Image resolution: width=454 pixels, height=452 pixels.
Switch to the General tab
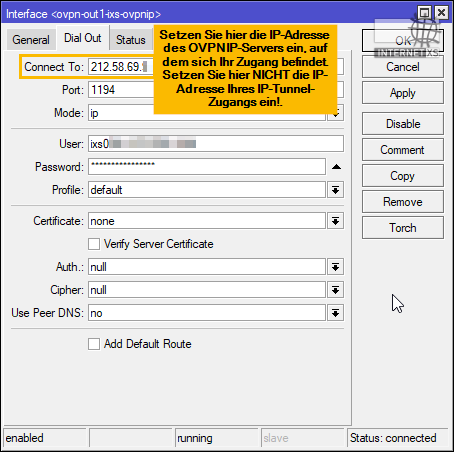coord(31,40)
